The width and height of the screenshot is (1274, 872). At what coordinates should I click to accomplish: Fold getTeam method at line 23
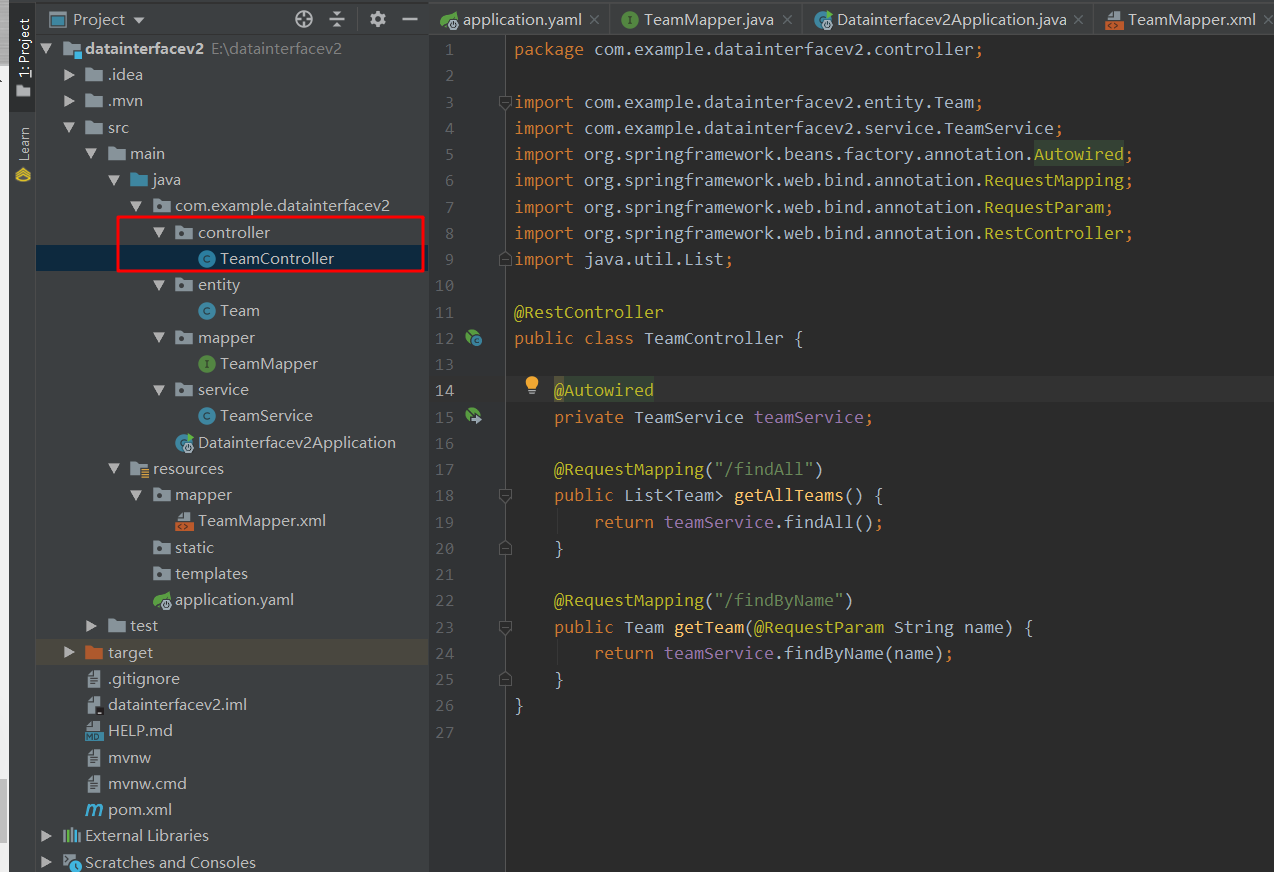point(505,627)
